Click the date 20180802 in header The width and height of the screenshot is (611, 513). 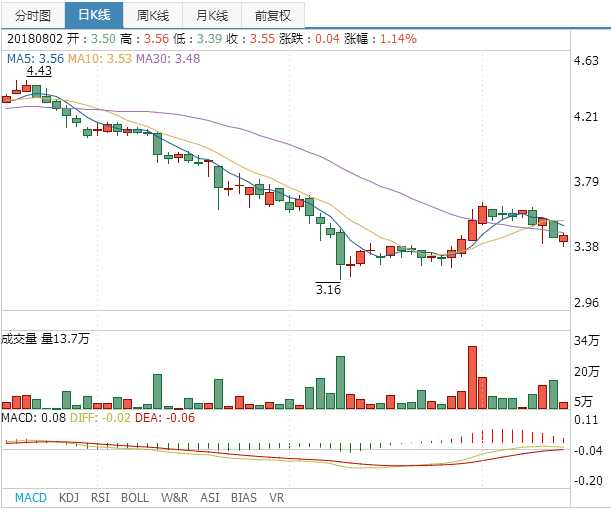click(x=35, y=39)
